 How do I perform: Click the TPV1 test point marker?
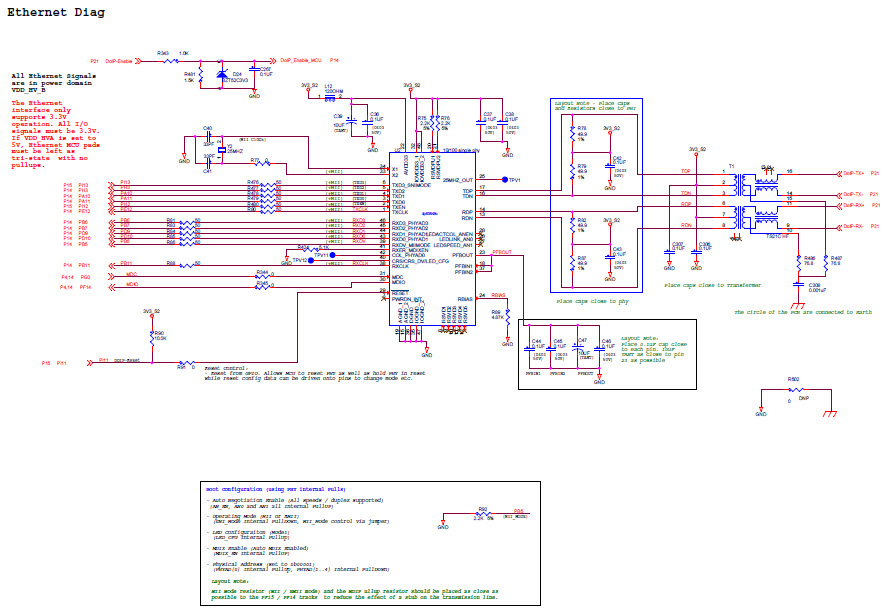[x=505, y=179]
